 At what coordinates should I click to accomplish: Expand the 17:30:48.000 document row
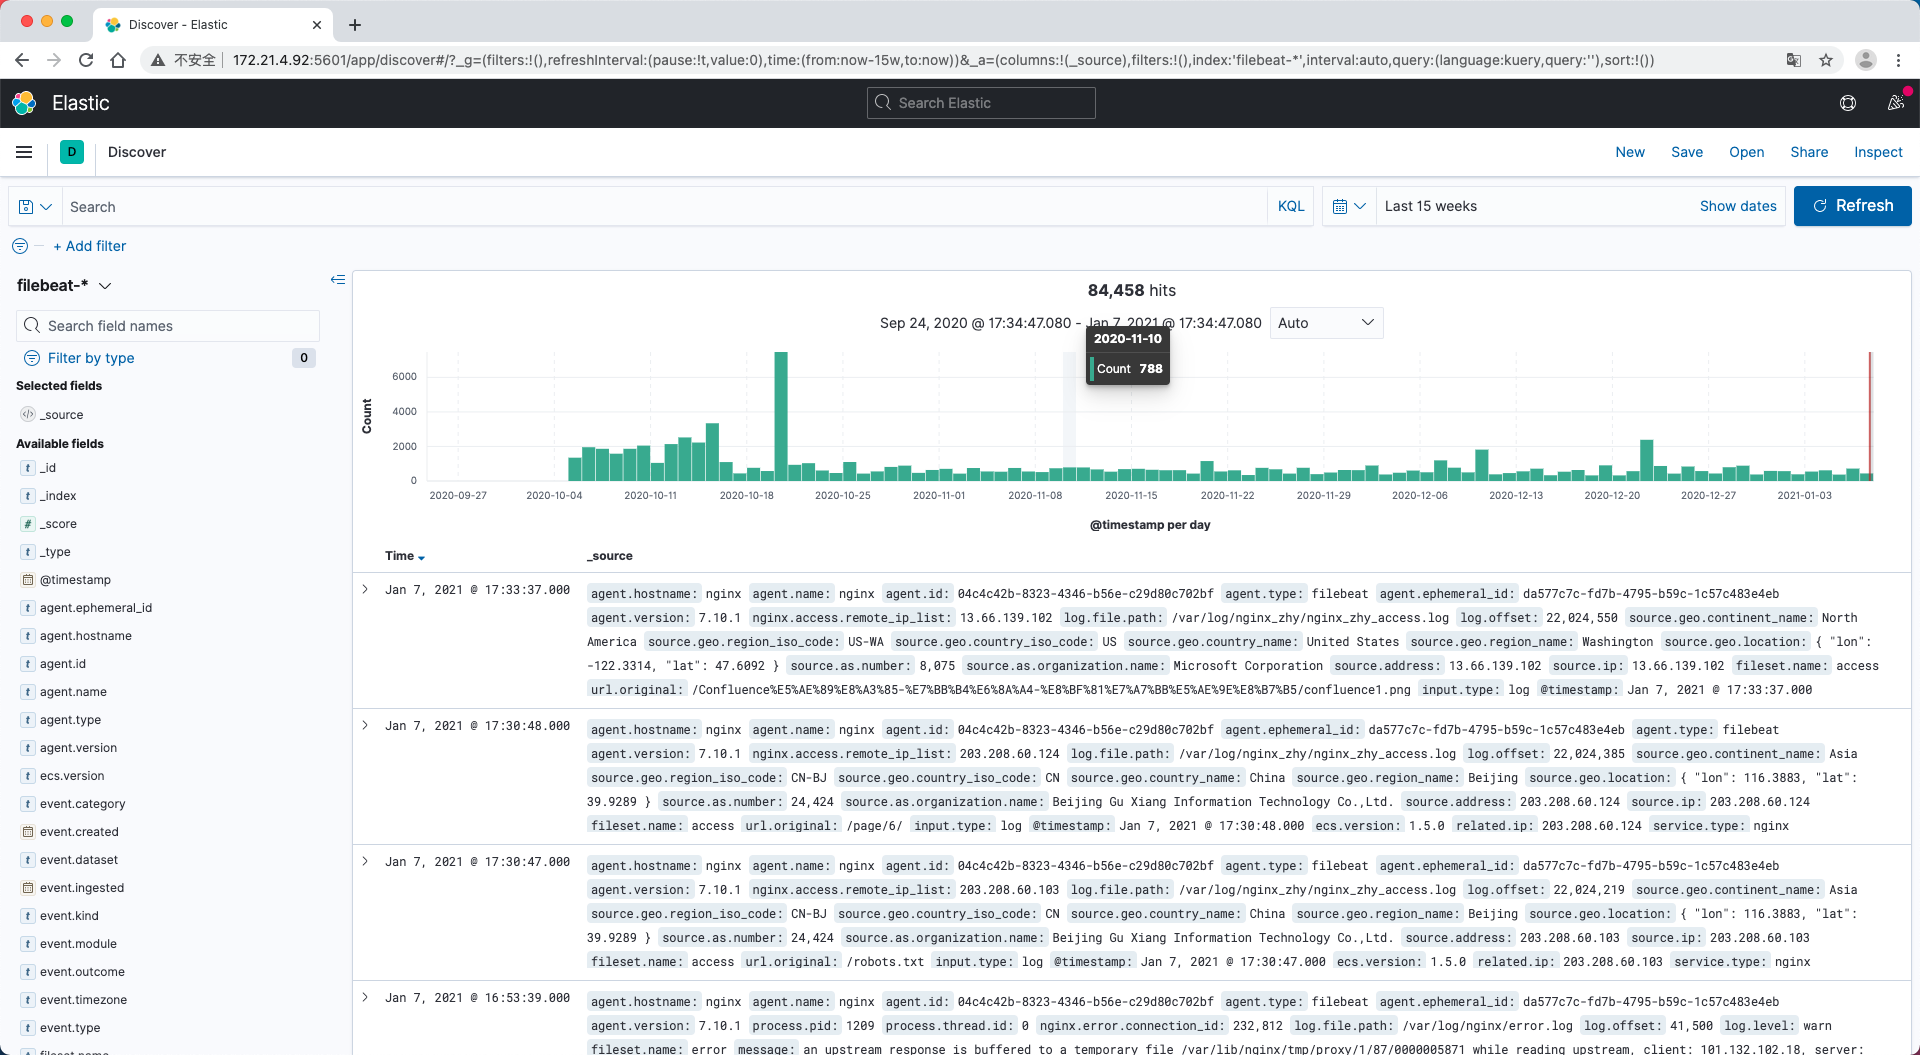pos(365,726)
